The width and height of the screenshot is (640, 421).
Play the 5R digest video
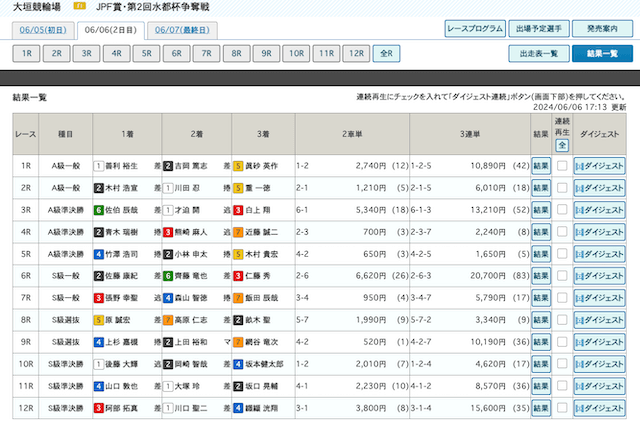(x=599, y=254)
